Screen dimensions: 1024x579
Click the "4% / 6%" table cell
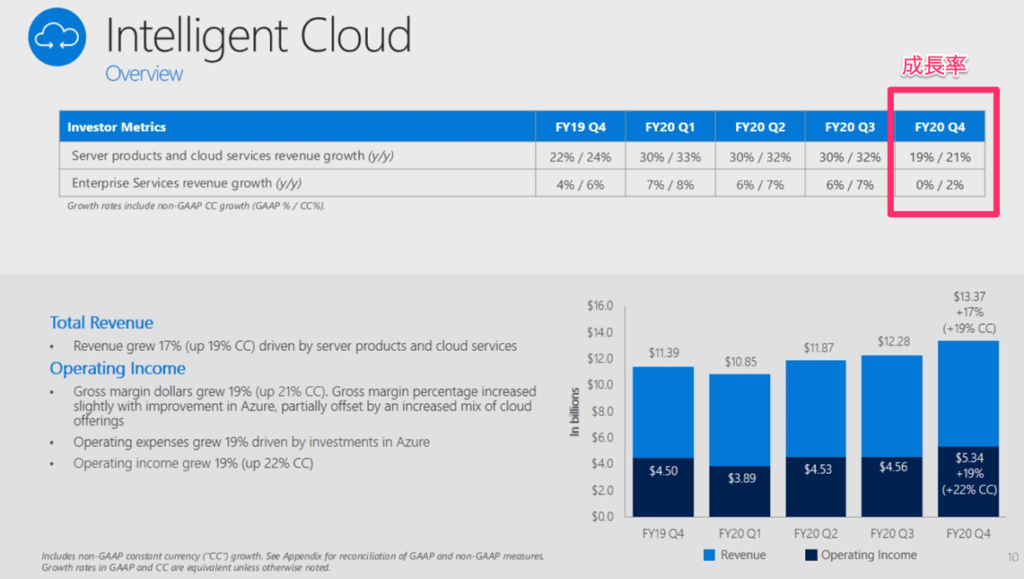click(581, 185)
